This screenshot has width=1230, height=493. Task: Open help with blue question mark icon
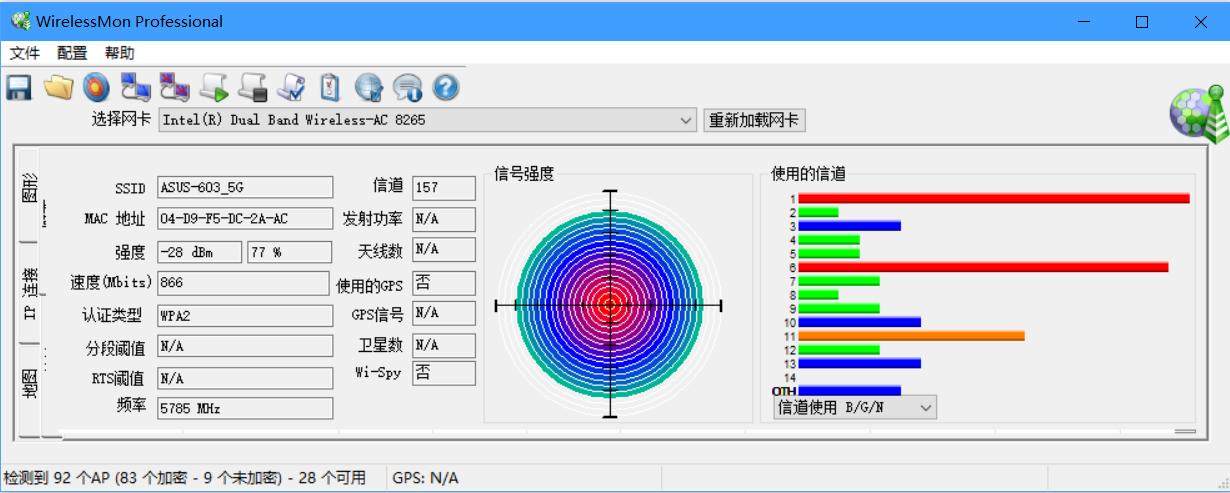pos(446,88)
